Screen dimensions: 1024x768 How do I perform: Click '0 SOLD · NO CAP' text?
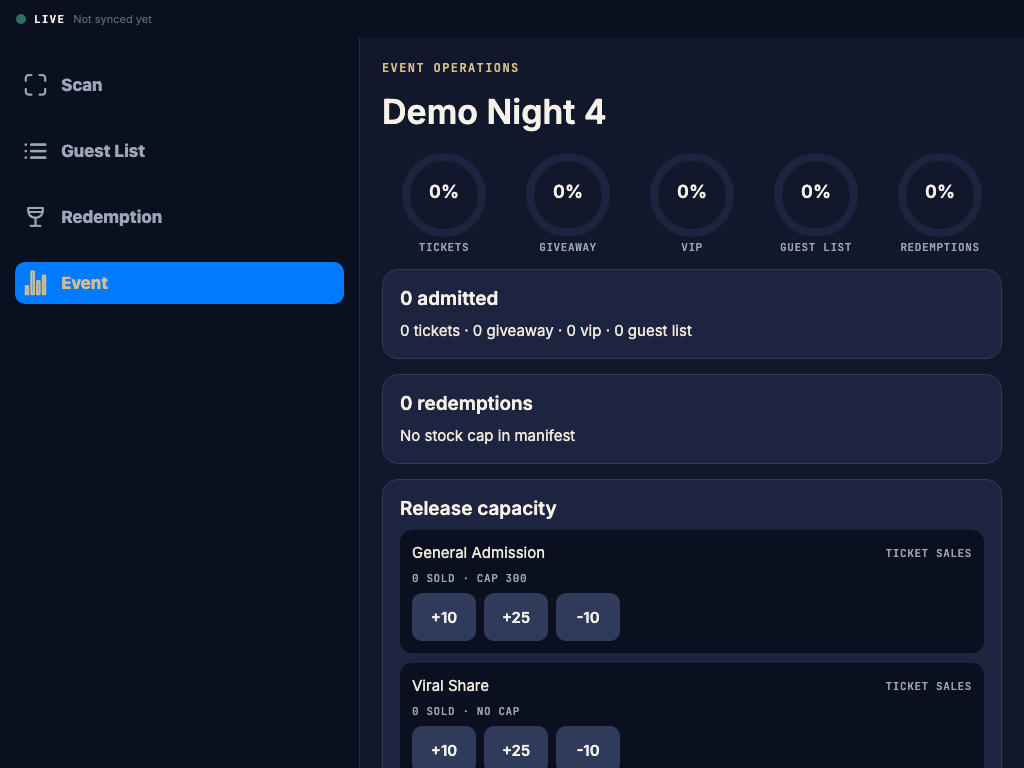466,712
